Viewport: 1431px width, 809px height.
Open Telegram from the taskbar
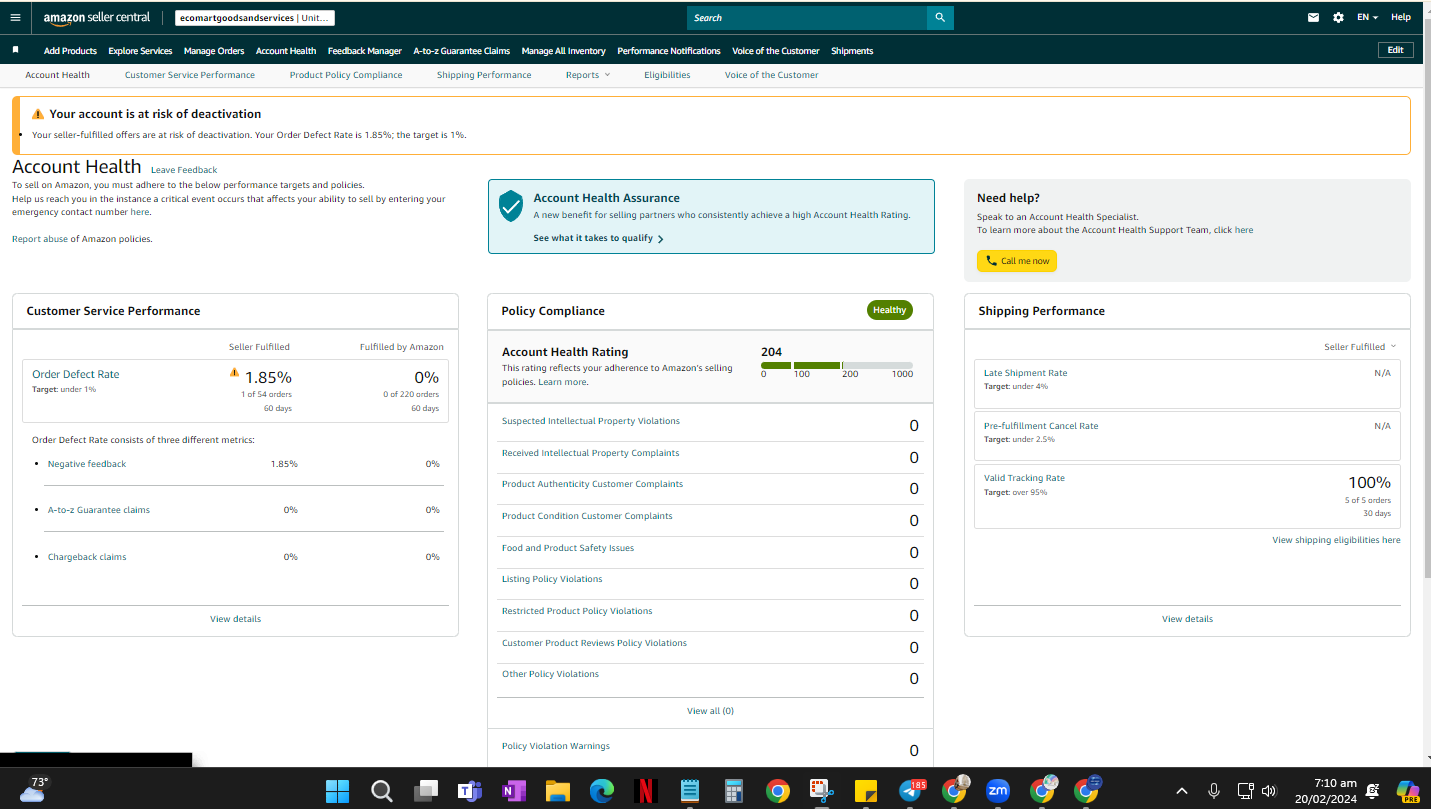[912, 790]
